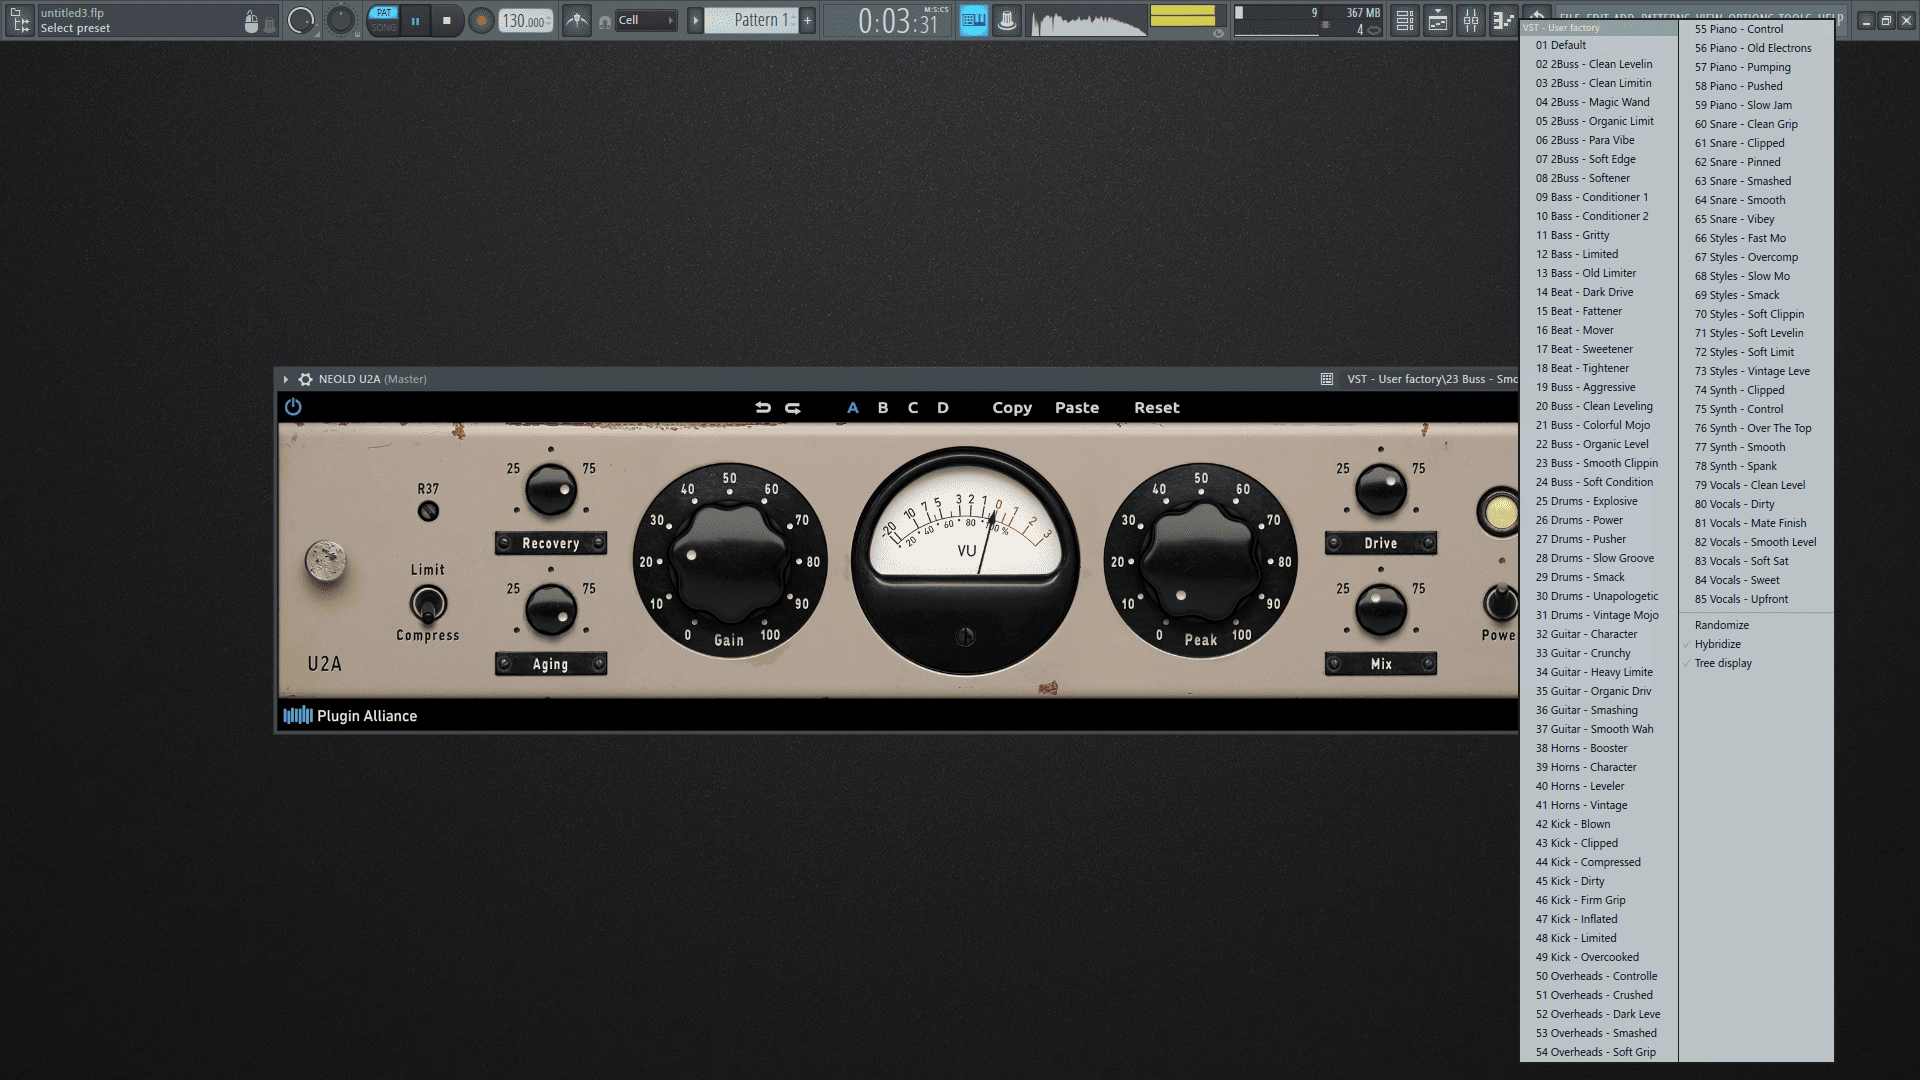Click the tap tempo knob icon
The height and width of the screenshot is (1080, 1920).
click(x=1007, y=20)
